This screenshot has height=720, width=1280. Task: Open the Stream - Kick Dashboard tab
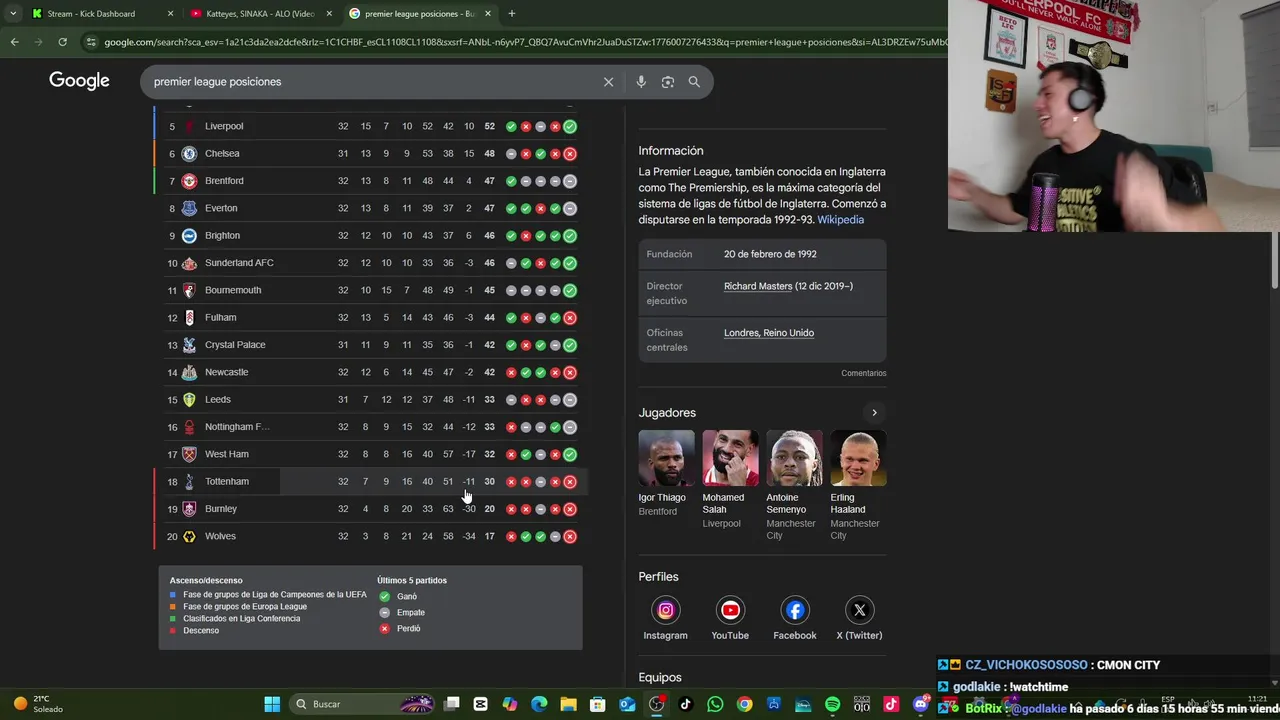click(90, 14)
